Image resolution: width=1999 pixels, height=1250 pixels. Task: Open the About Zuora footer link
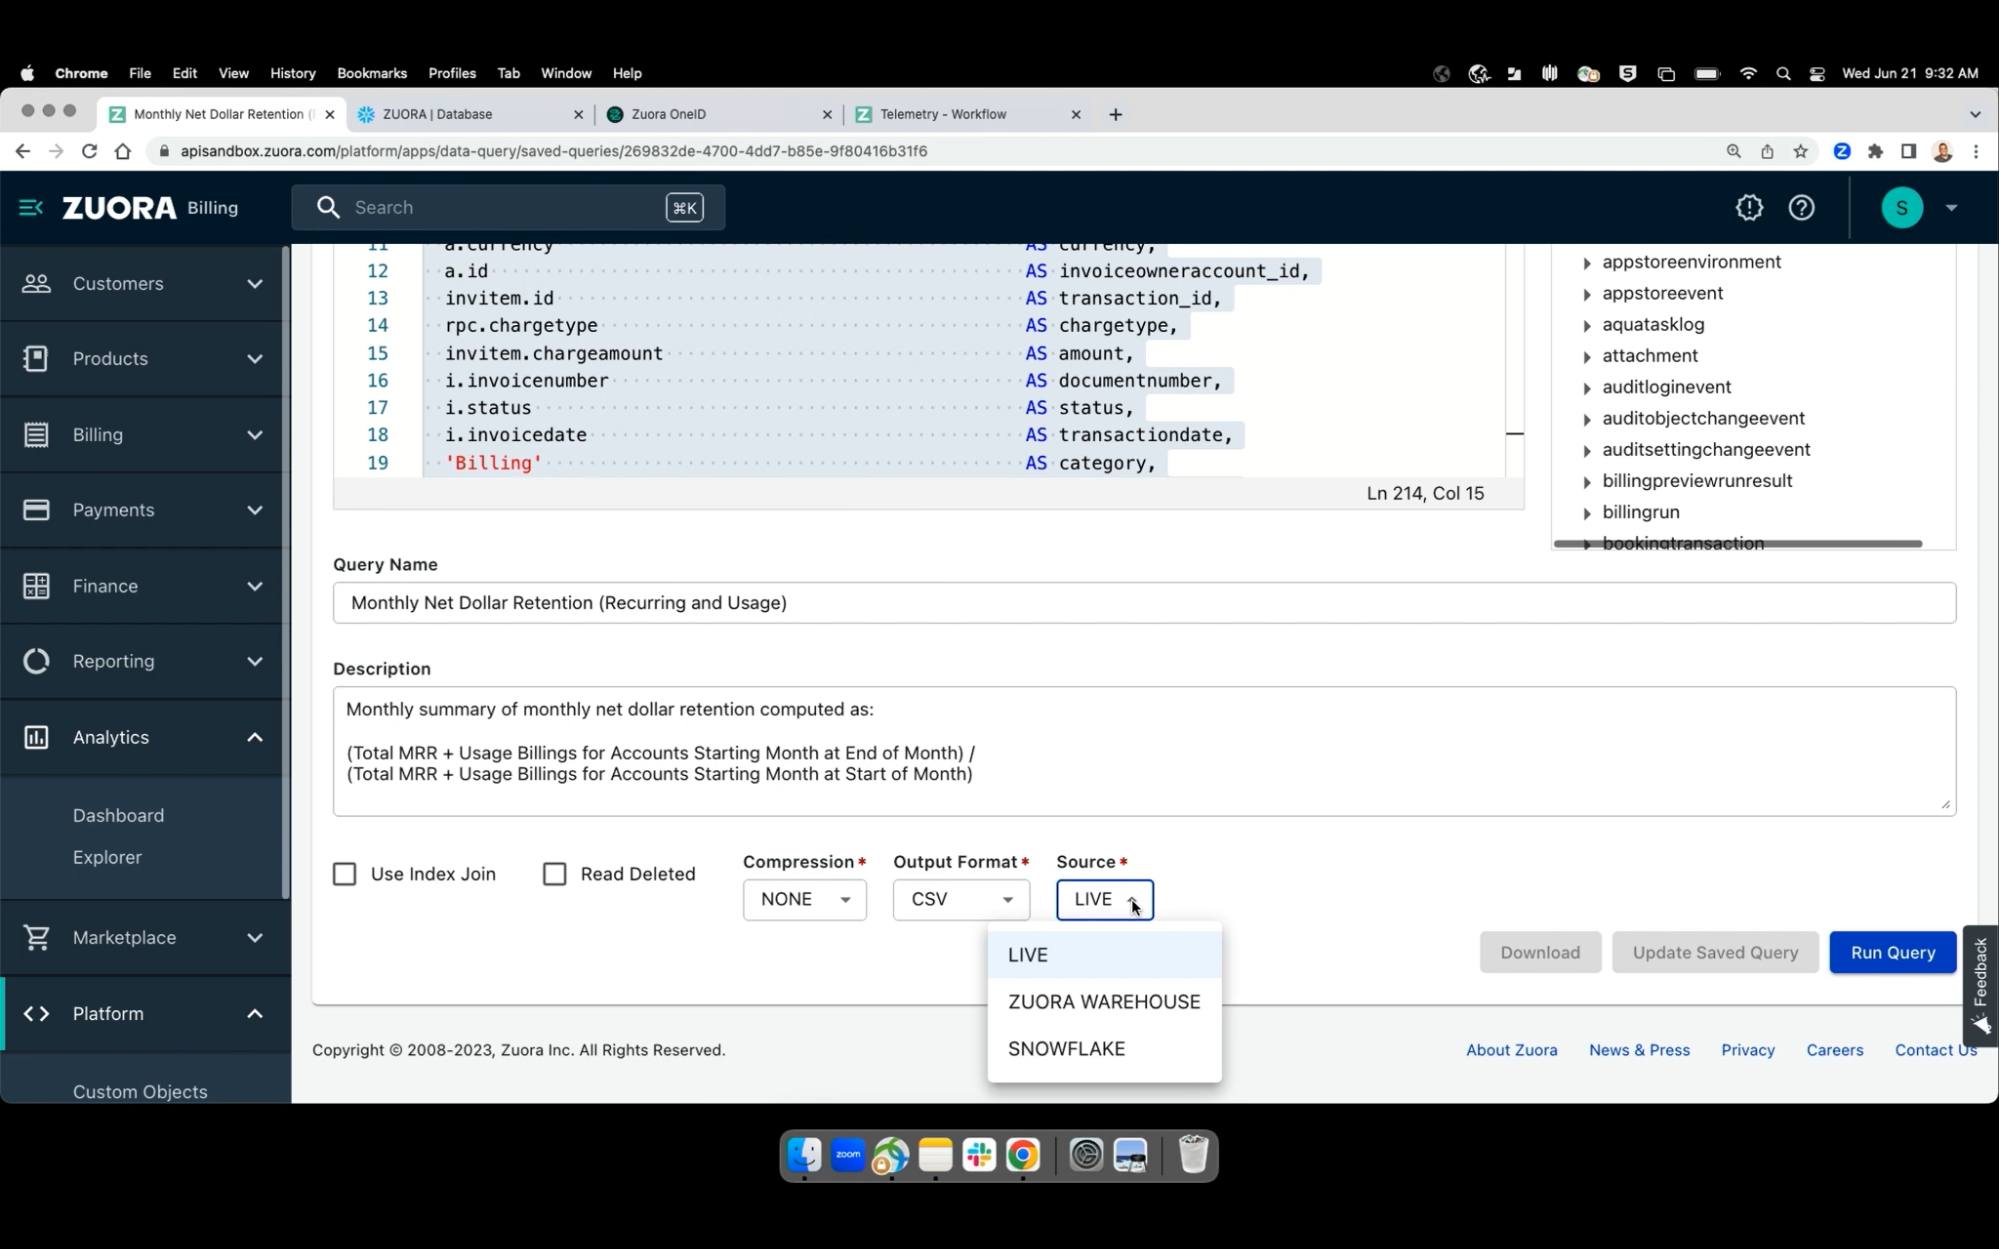click(1511, 1050)
